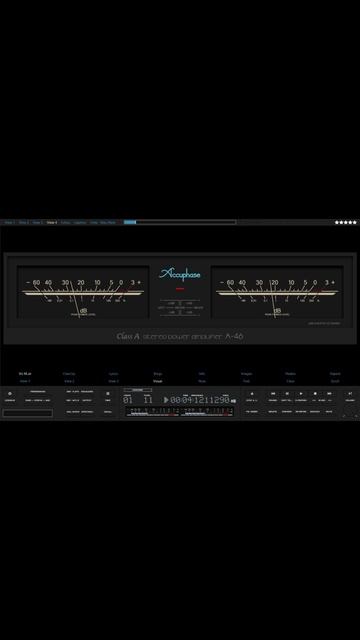360x640 pixels.
Task: Click the track number 01 display
Action: pos(128,400)
